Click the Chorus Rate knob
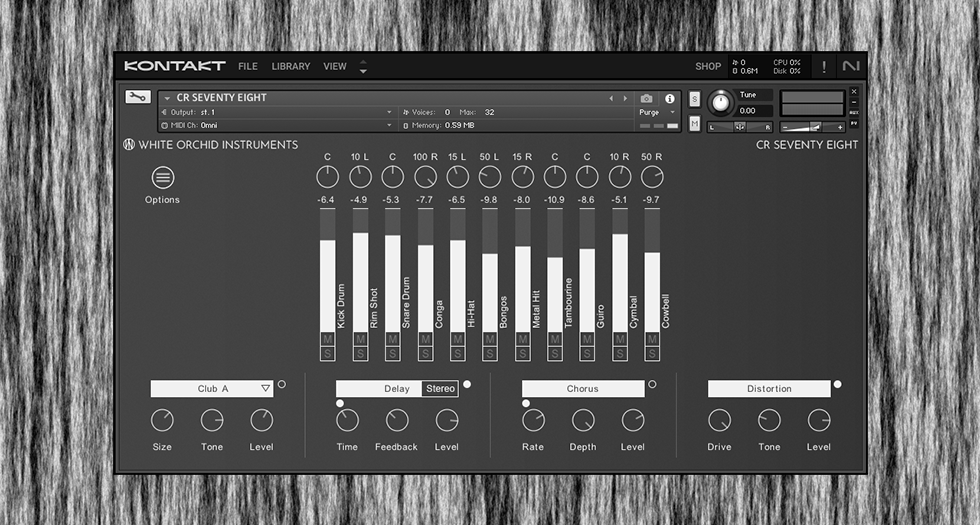 point(533,421)
